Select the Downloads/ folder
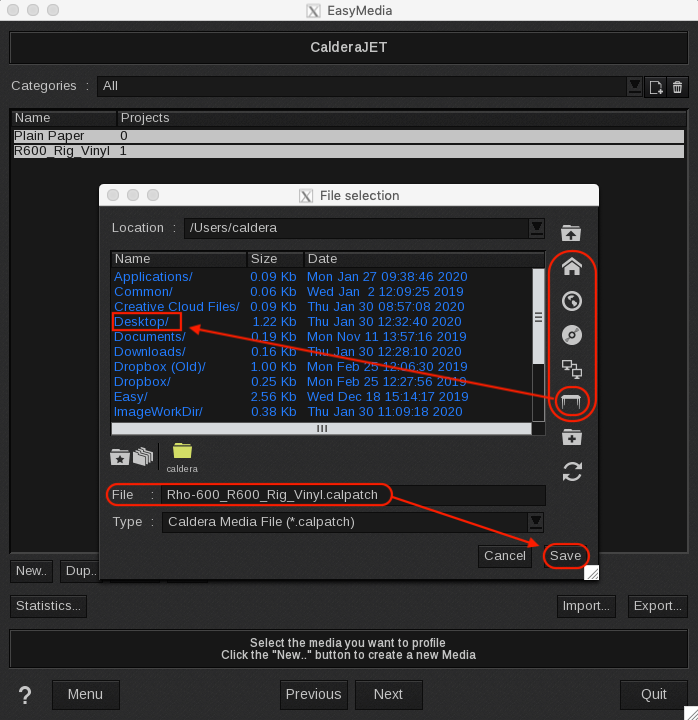This screenshot has width=698, height=720. 150,352
